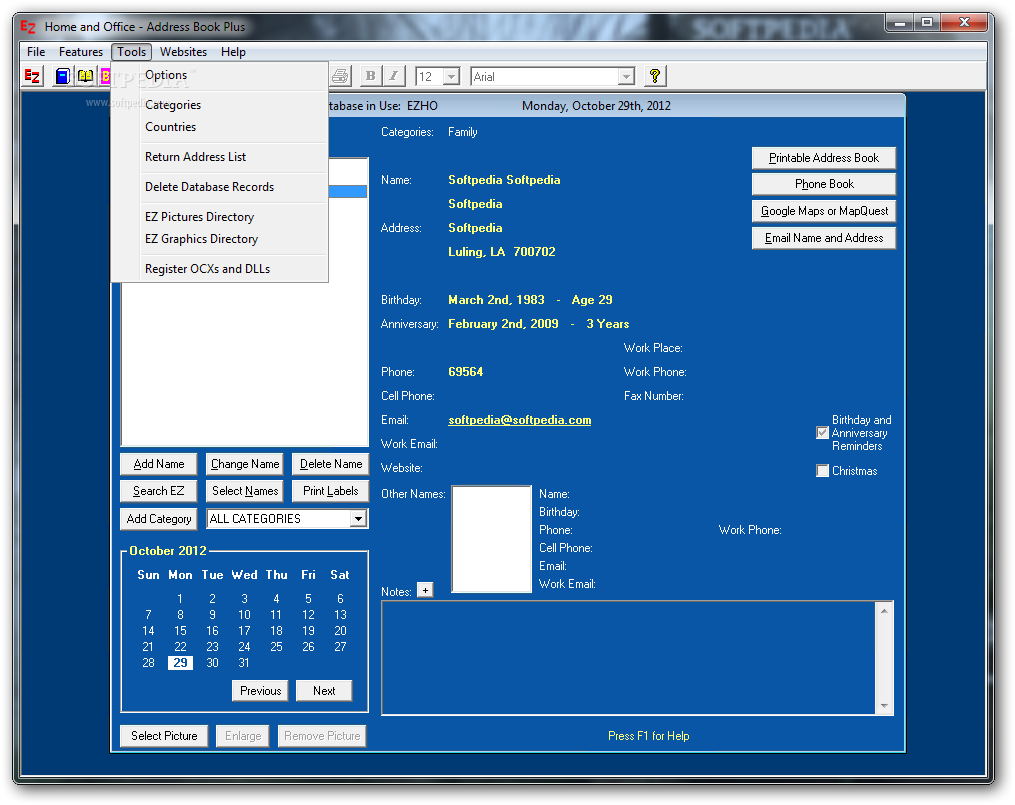Click the Luling, LA 700702 address line
1015x805 pixels.
point(502,252)
